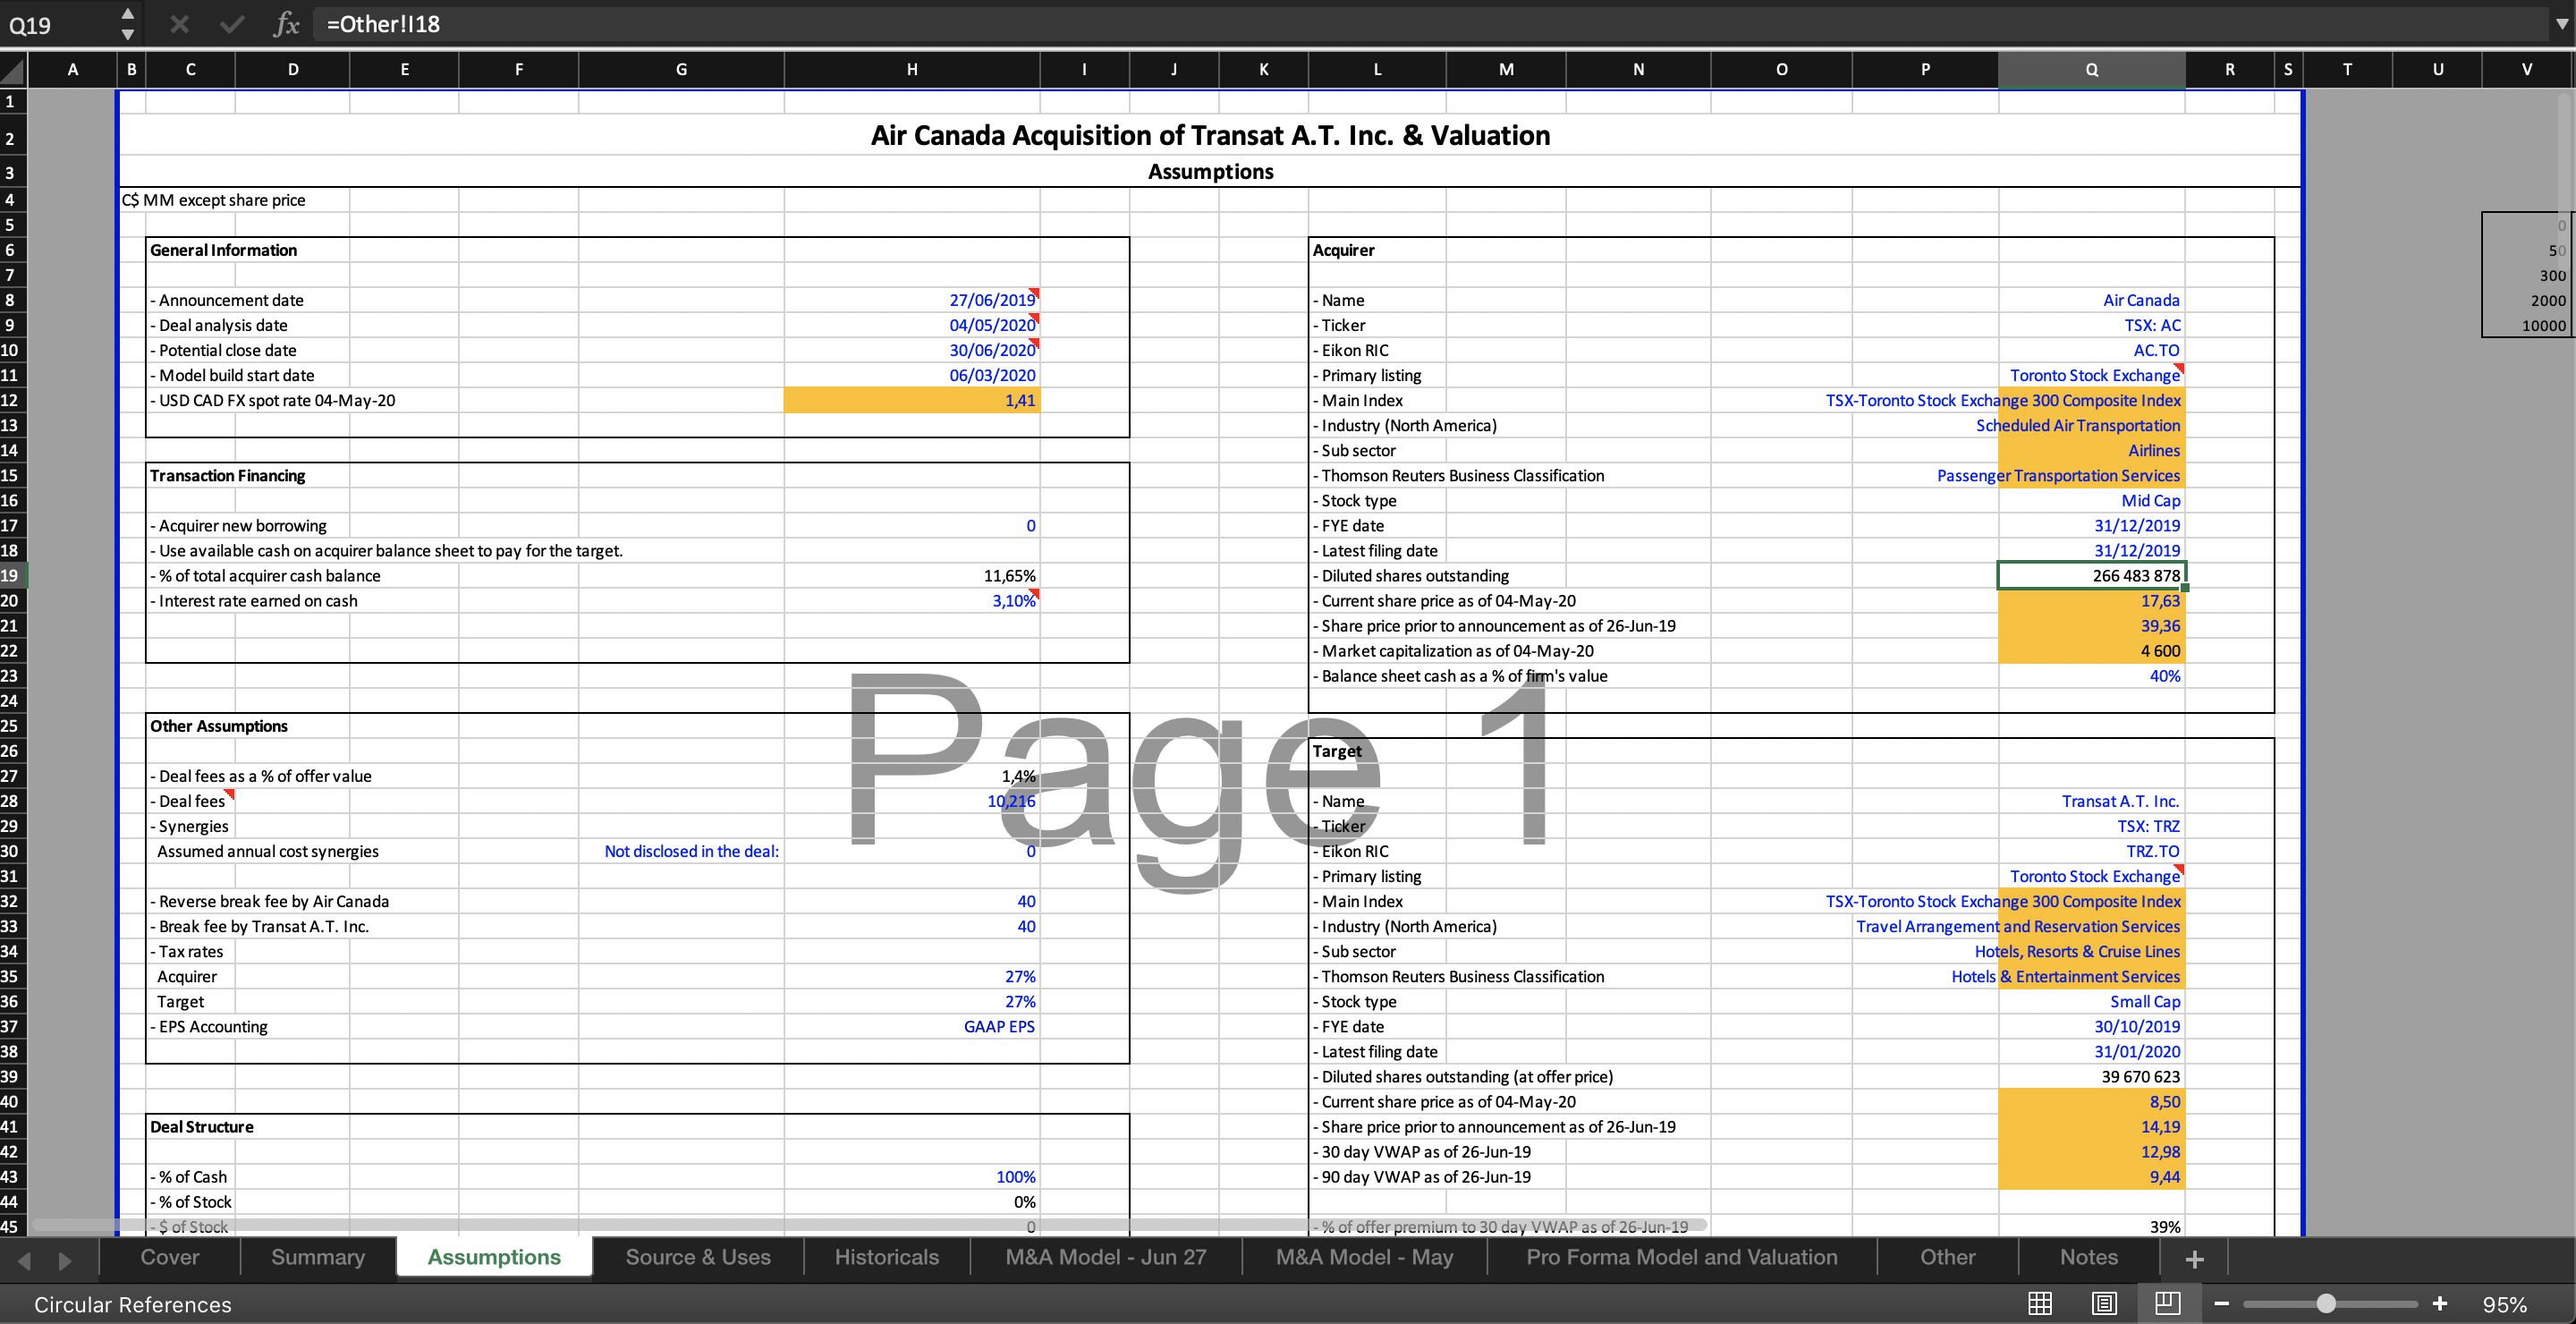Open the Pro Forma Model and Valuation tab

pos(1682,1257)
